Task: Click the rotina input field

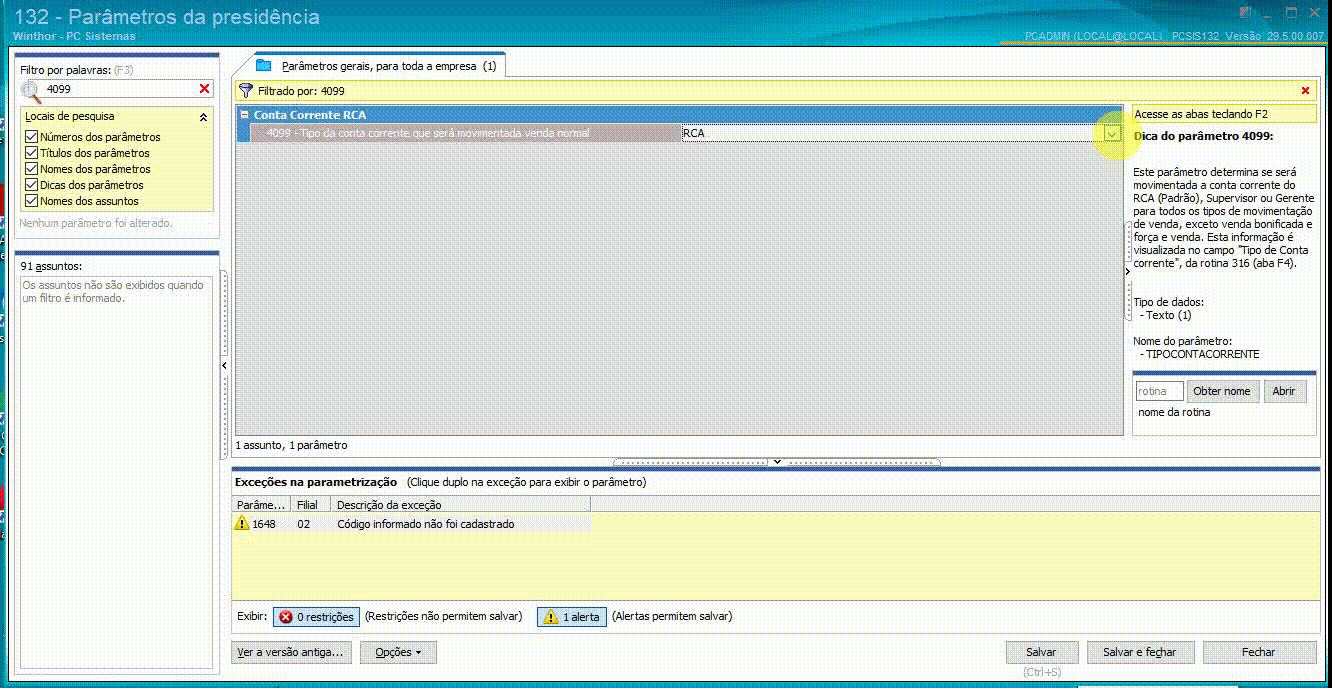Action: point(1160,391)
